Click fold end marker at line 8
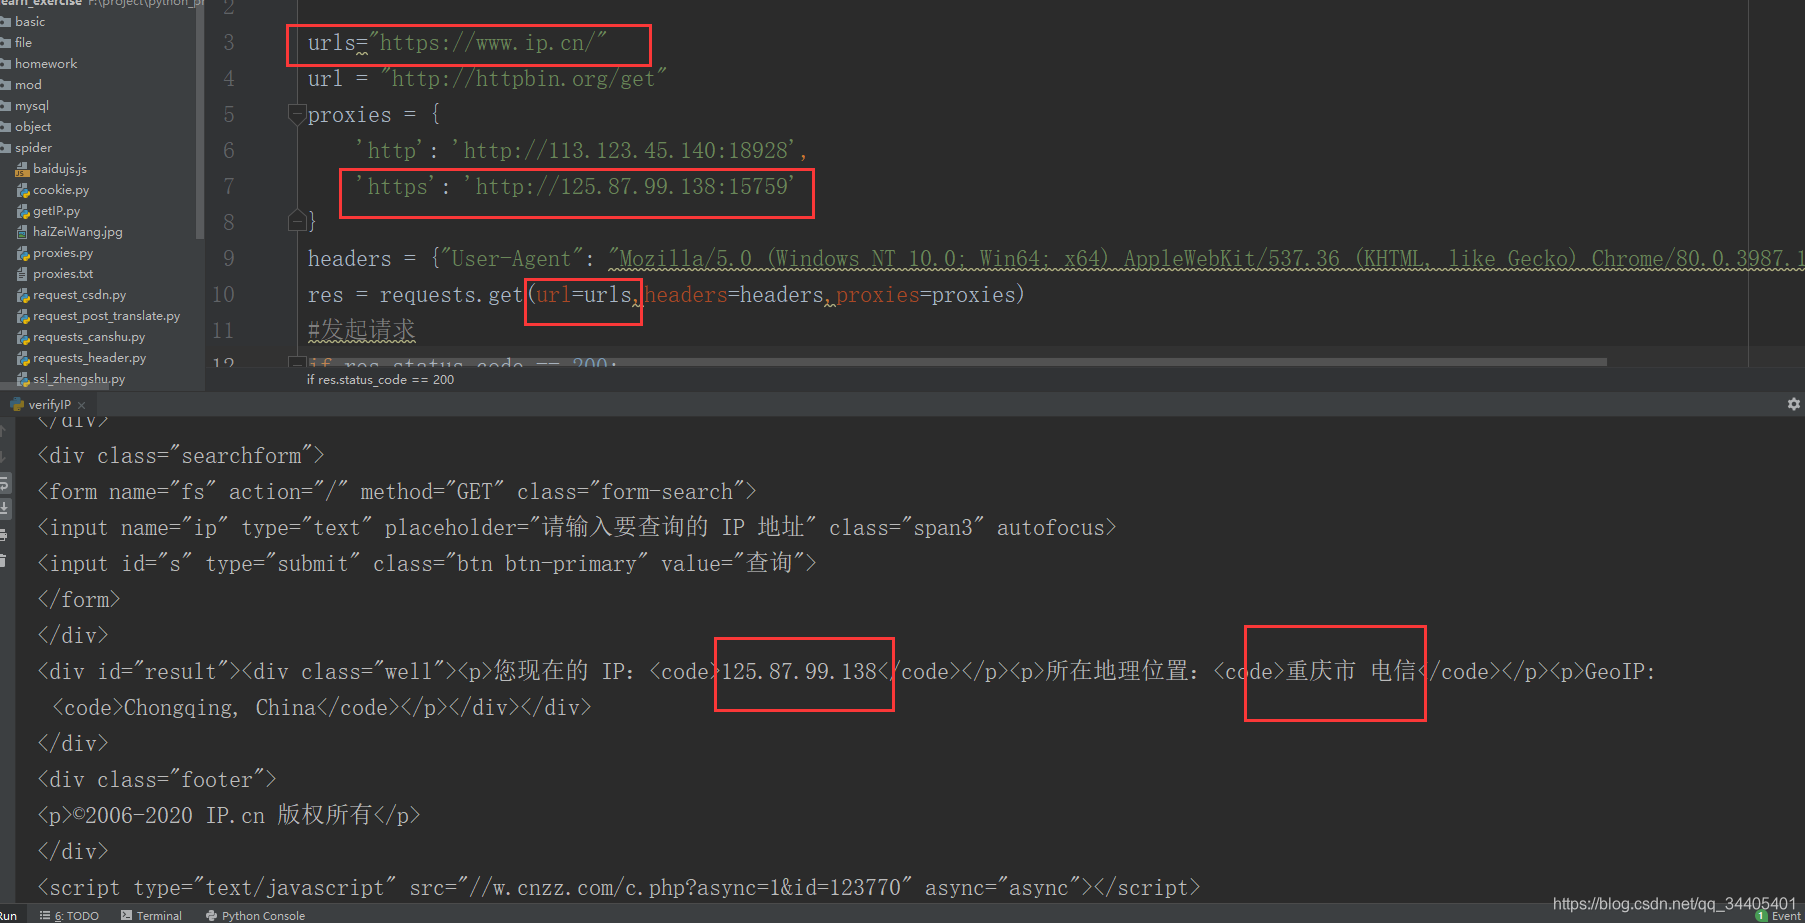Viewport: 1805px width, 923px height. click(x=297, y=221)
